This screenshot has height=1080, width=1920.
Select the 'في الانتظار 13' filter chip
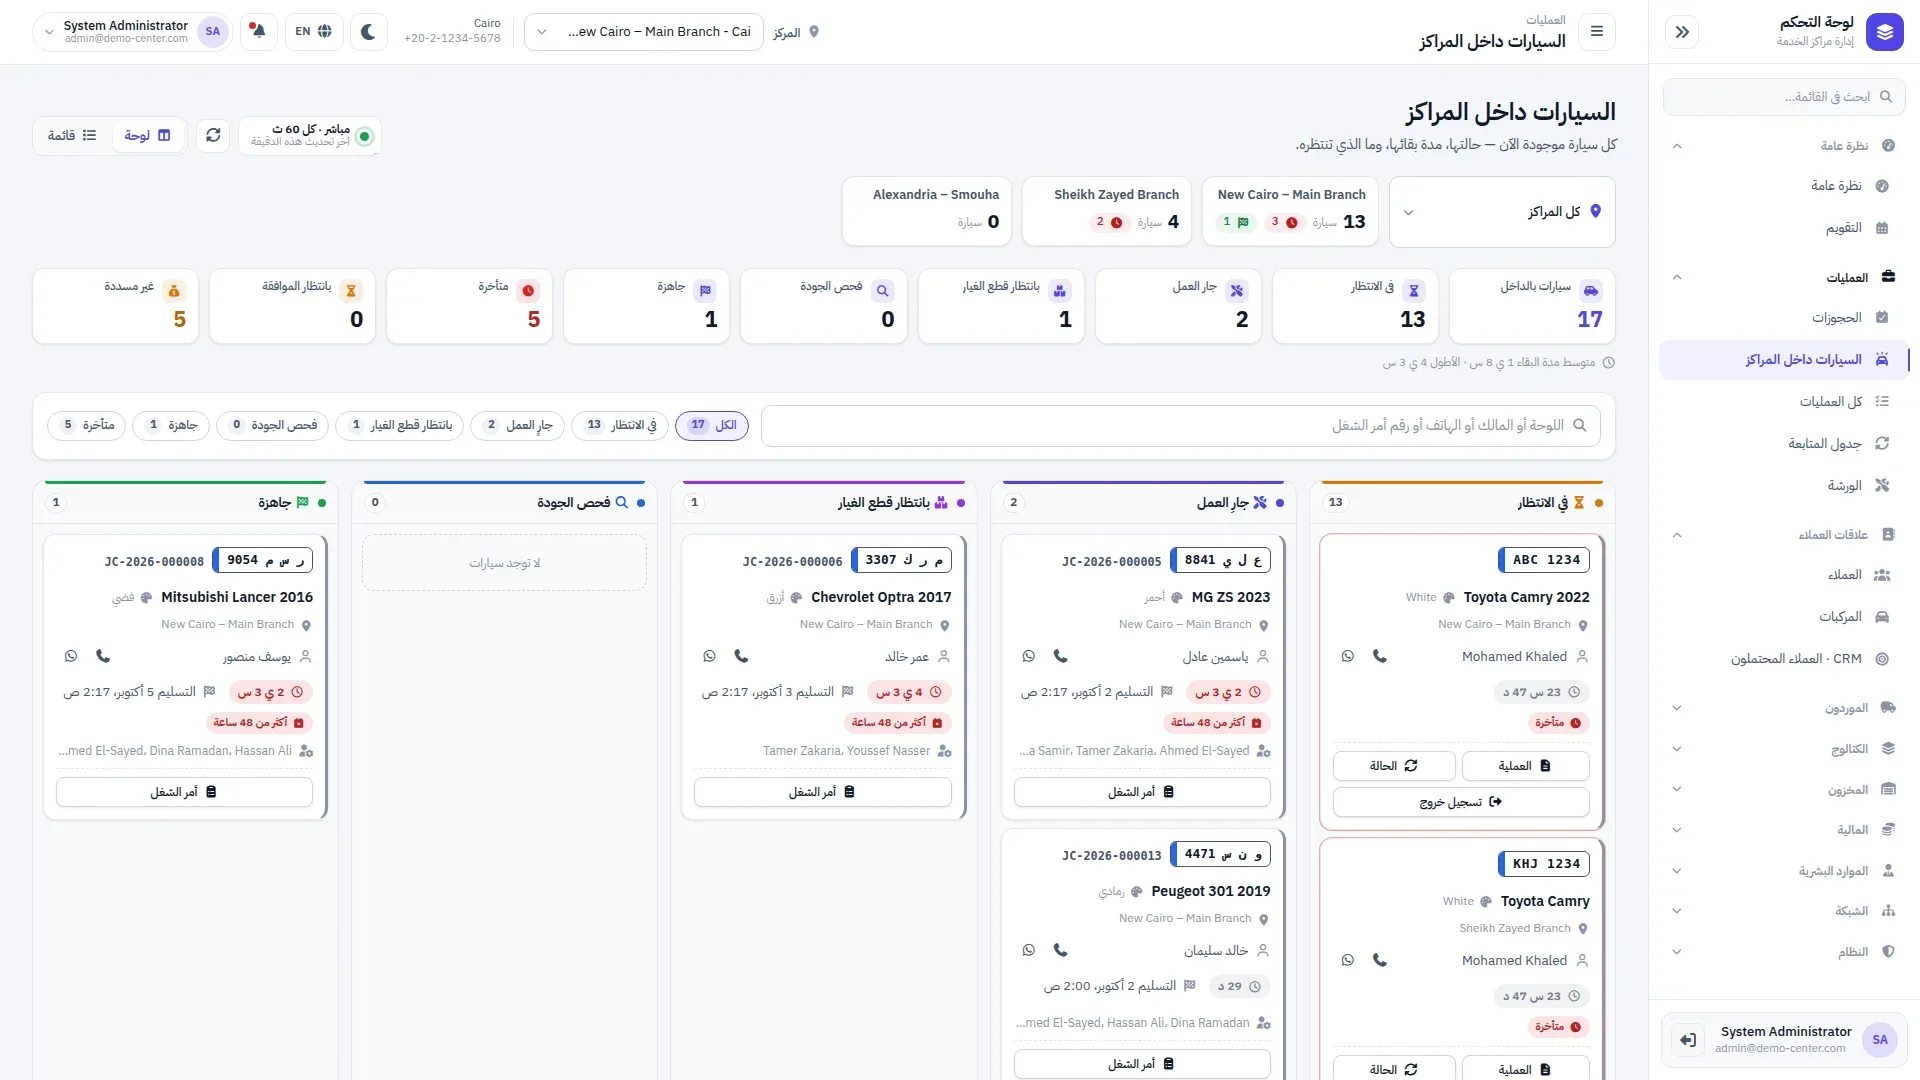coord(620,425)
